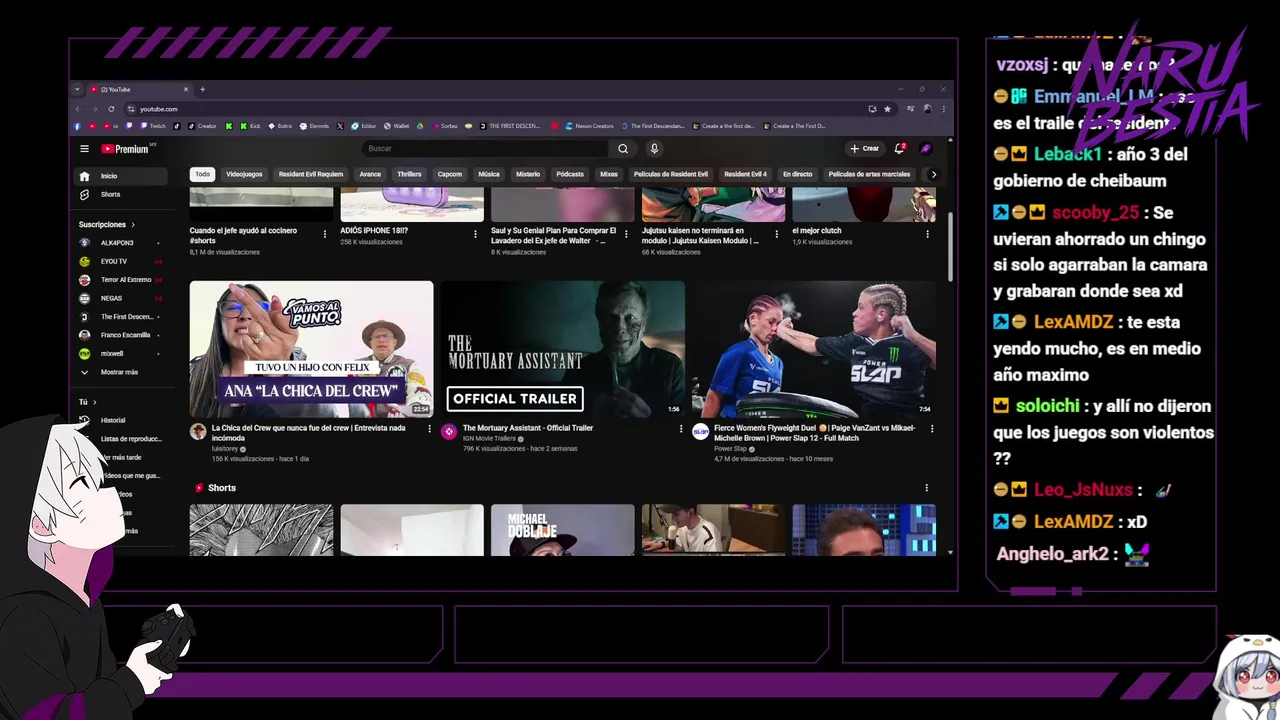Open the Crear dropdown button
Image resolution: width=1280 pixels, height=720 pixels.
coord(864,148)
